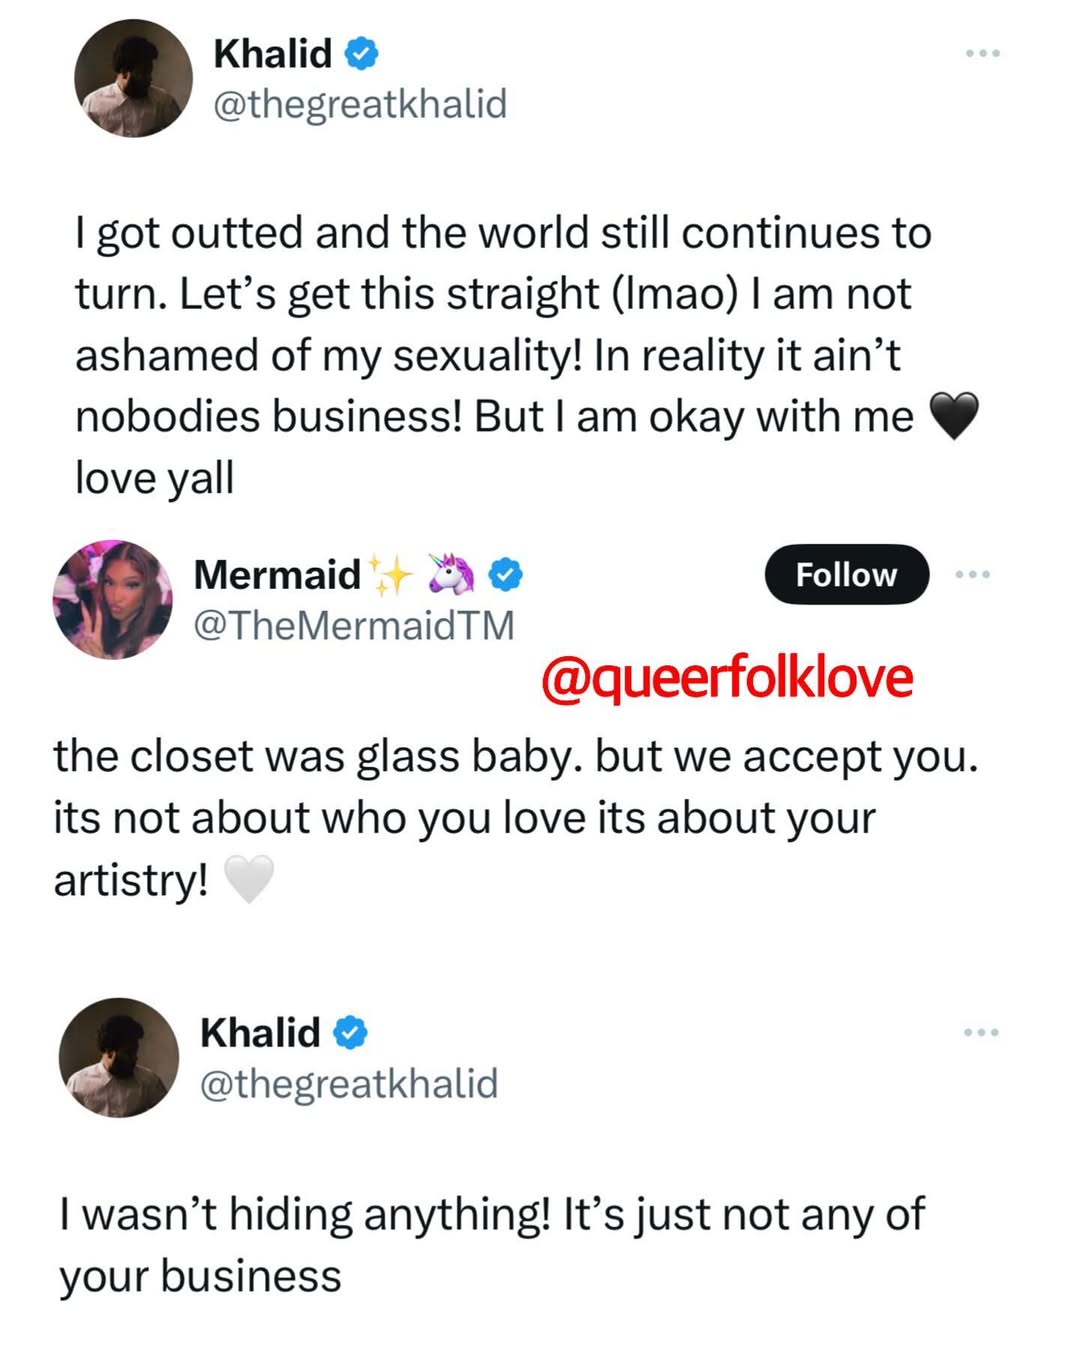Click @thegreatkhalid handle on the bottom tweet

[x=352, y=1083]
